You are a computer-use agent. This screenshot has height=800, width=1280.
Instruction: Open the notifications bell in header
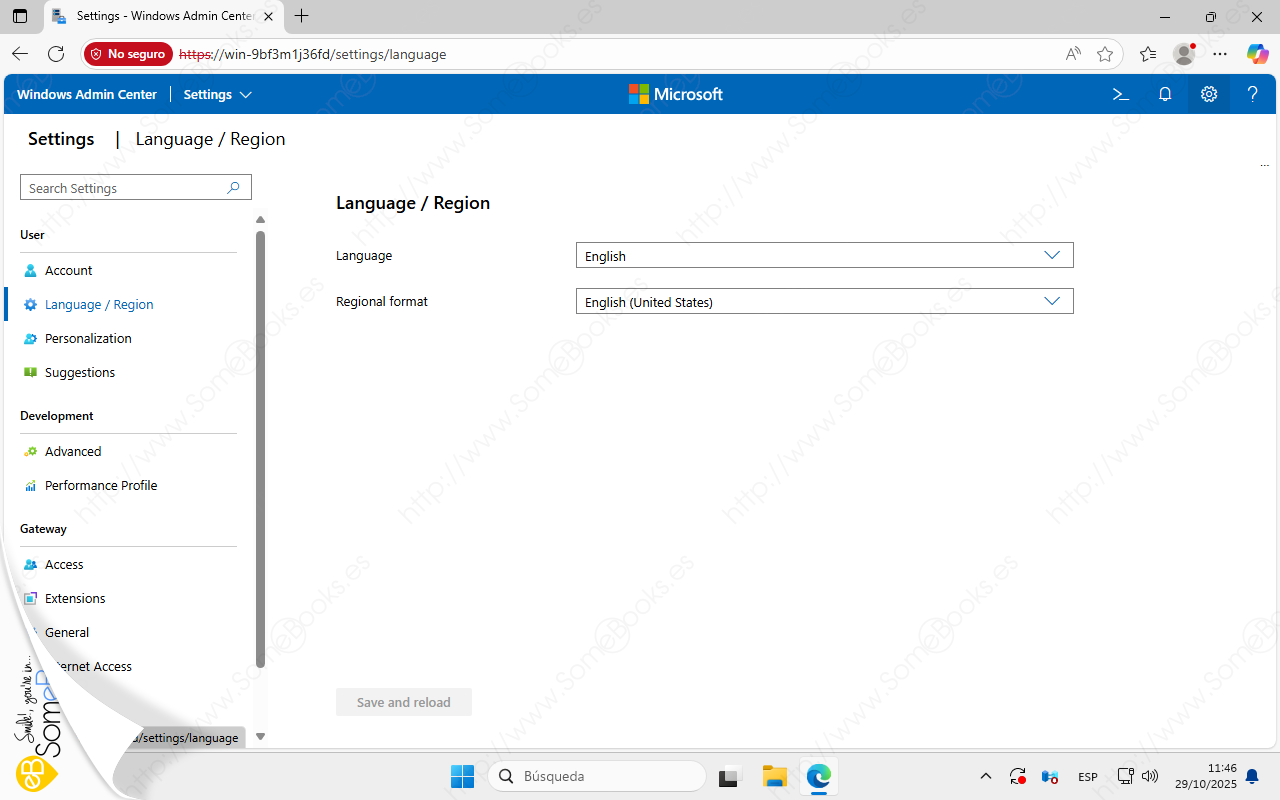1165,94
